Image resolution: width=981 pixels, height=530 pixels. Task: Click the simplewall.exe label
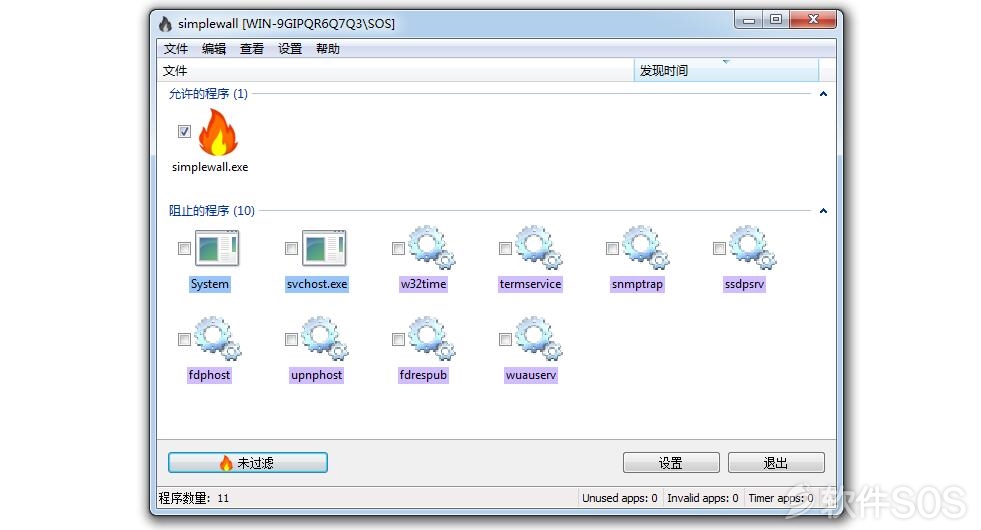210,167
